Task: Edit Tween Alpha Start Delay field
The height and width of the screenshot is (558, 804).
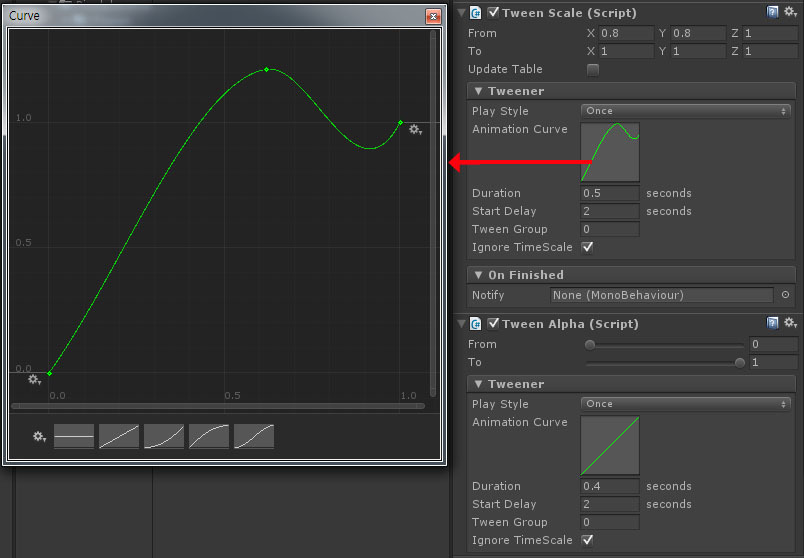Action: (610, 504)
